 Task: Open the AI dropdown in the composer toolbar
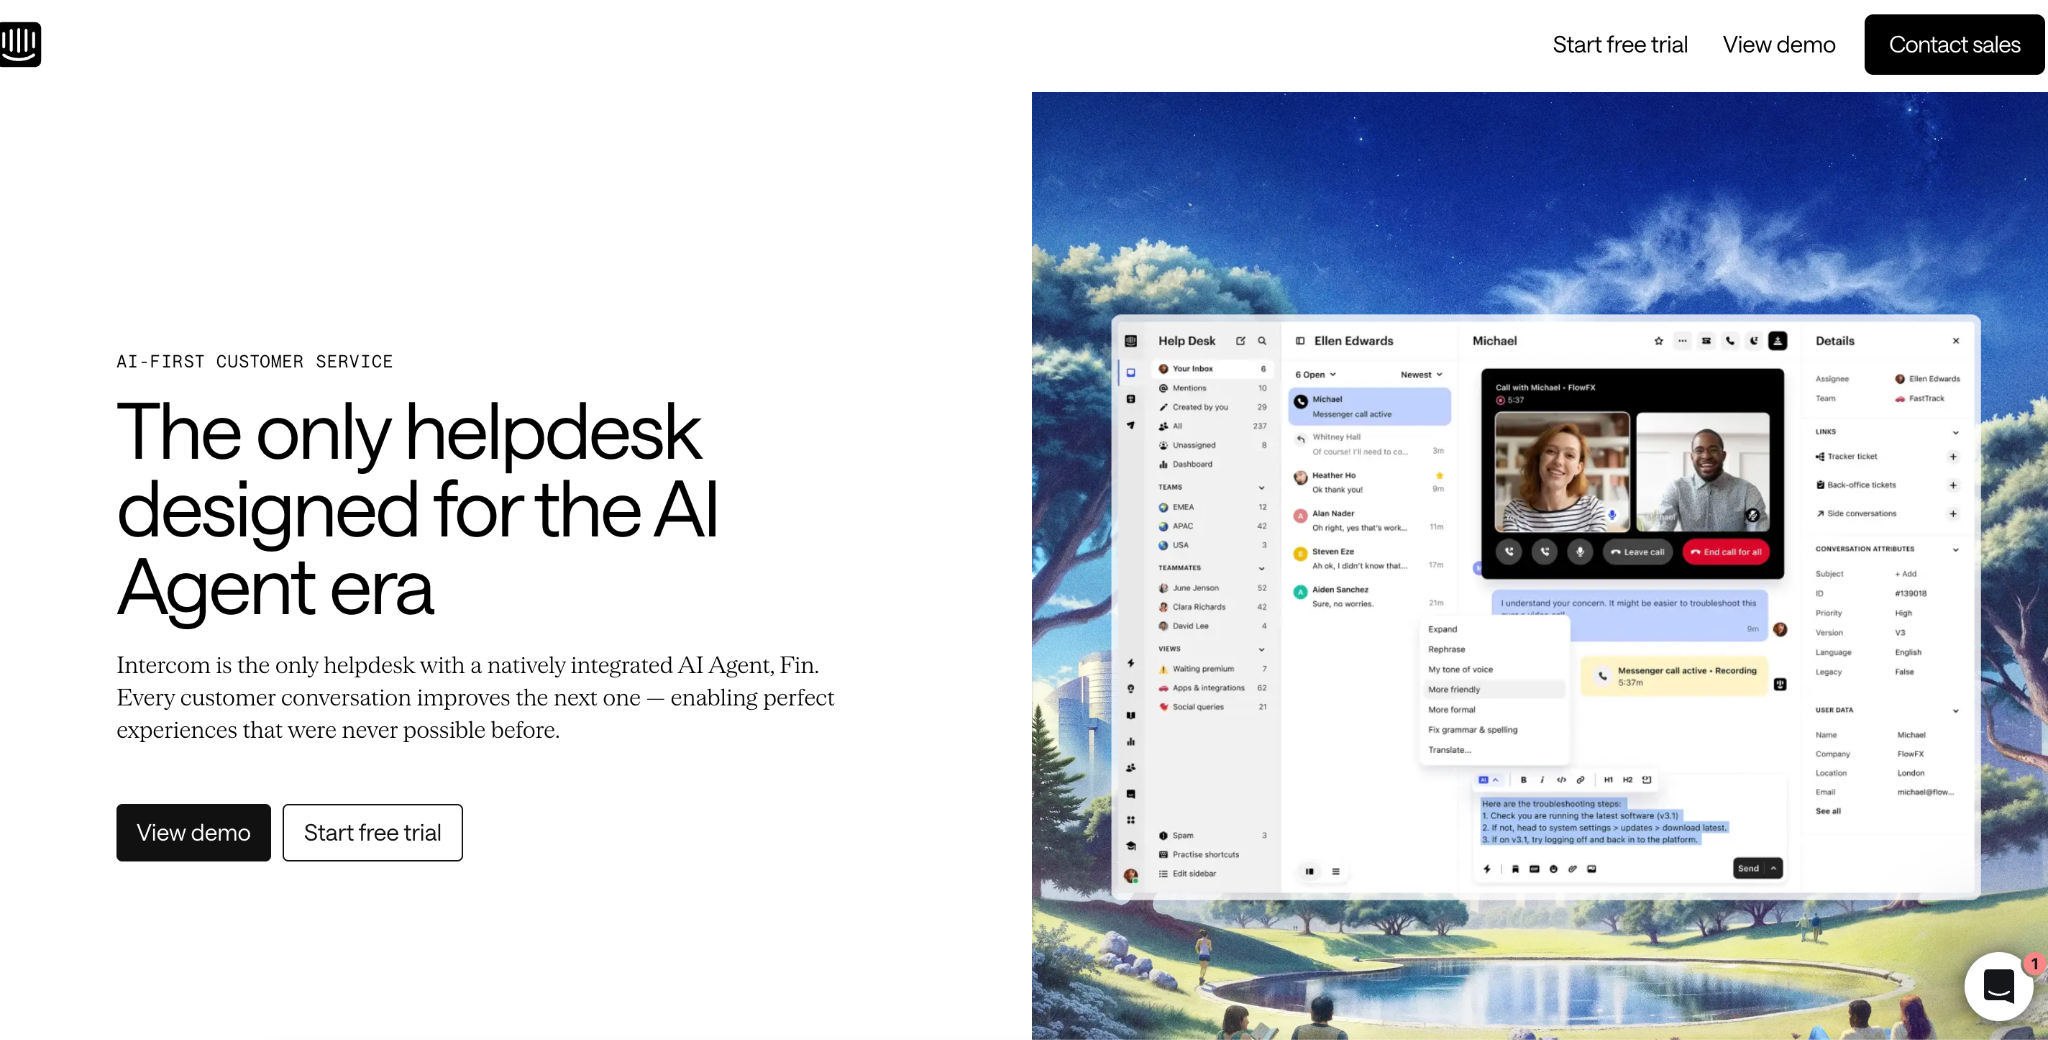pos(1489,780)
